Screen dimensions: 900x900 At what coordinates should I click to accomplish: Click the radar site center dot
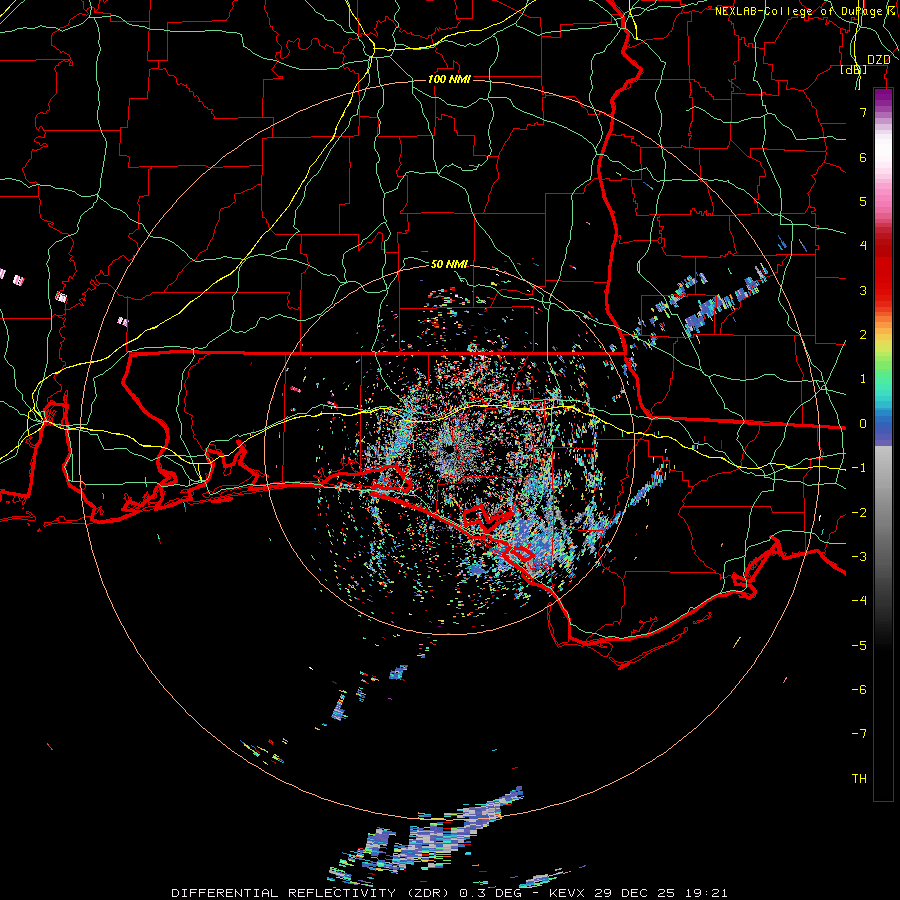pos(449,450)
